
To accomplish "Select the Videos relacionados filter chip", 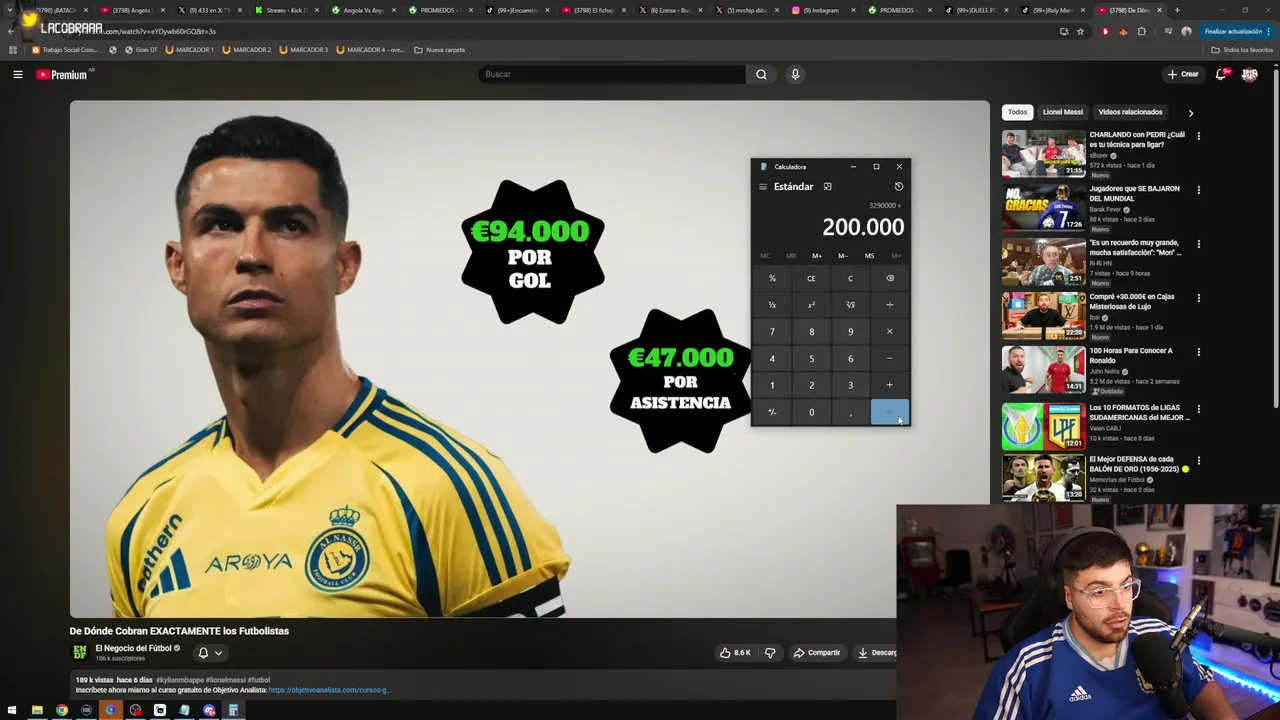I will [x=1130, y=112].
